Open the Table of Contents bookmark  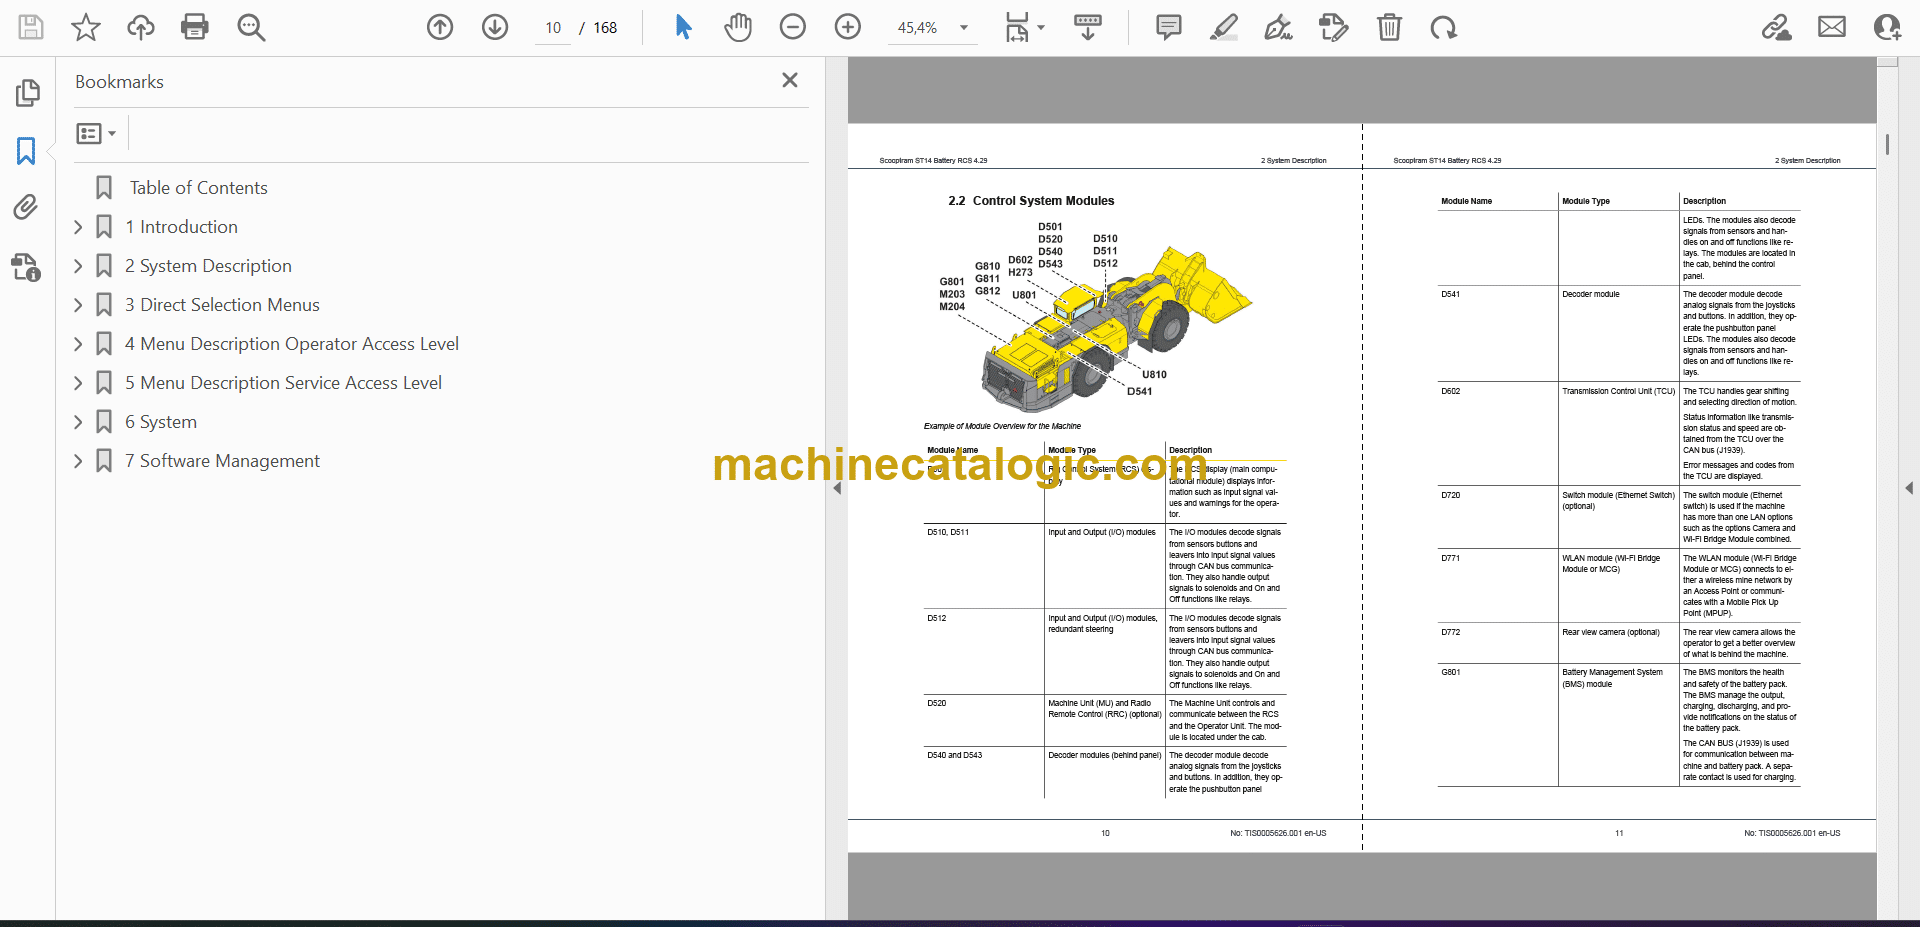tap(198, 188)
